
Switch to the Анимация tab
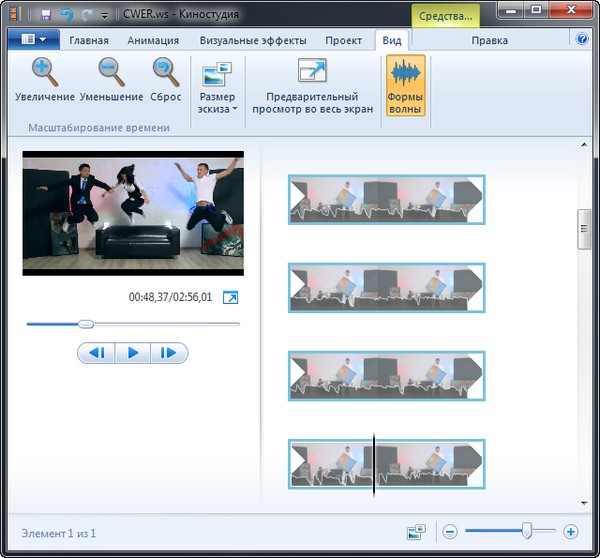(153, 41)
